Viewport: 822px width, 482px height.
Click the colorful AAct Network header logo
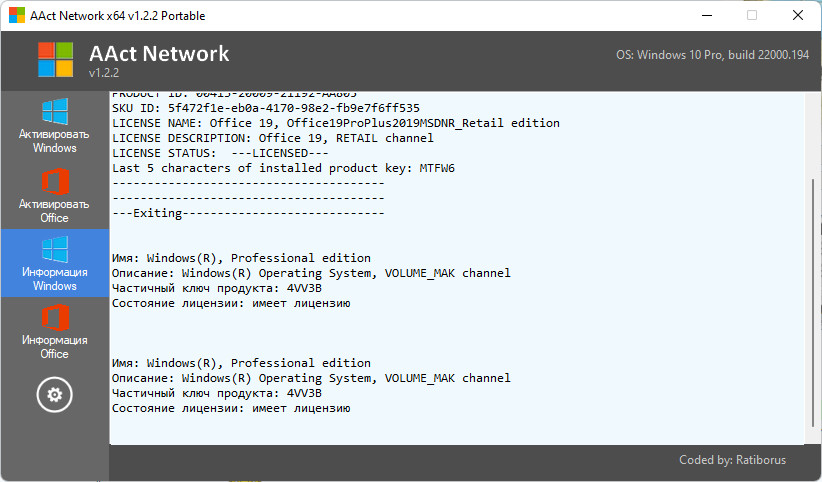[56, 59]
